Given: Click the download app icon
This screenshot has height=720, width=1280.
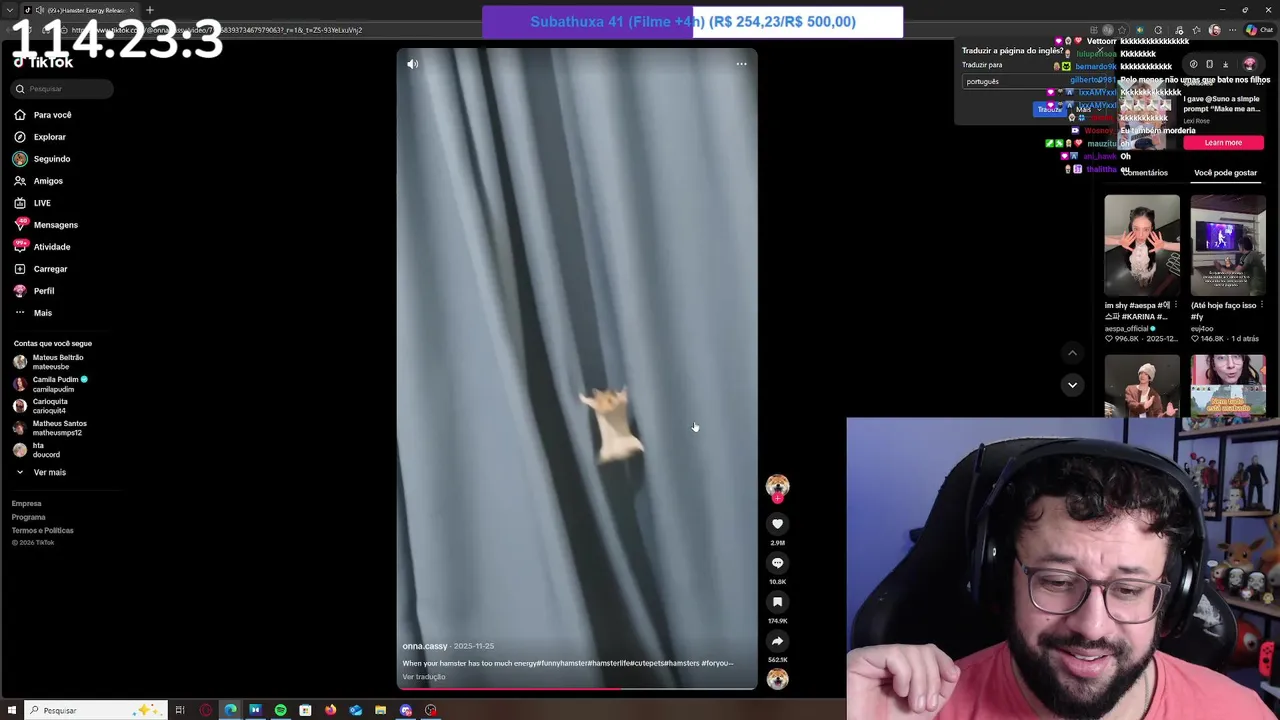Looking at the screenshot, I should (x=1225, y=64).
